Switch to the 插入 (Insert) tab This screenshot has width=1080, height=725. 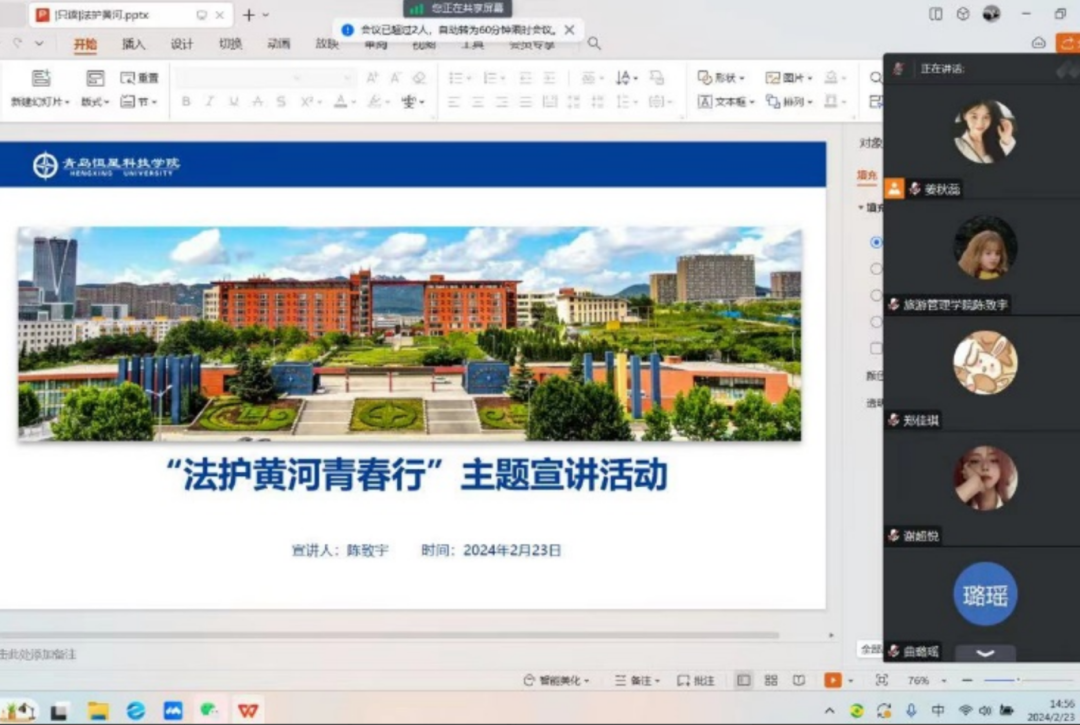[x=133, y=44]
